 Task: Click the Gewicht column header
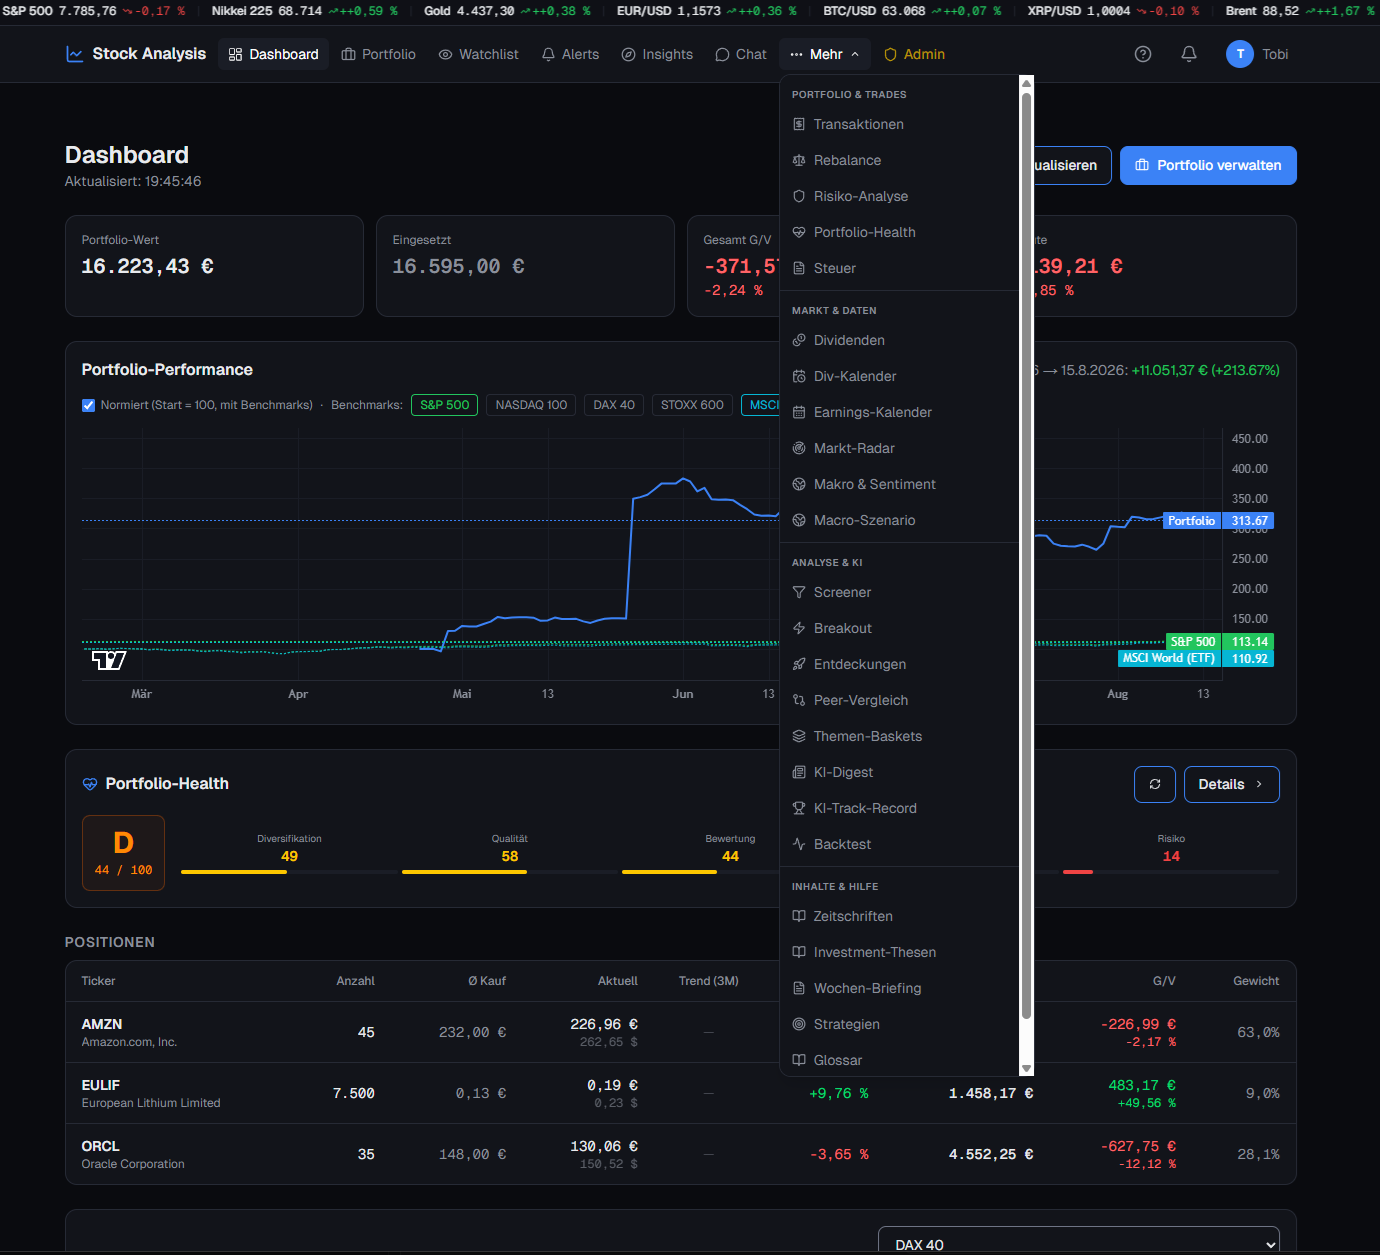(x=1256, y=981)
